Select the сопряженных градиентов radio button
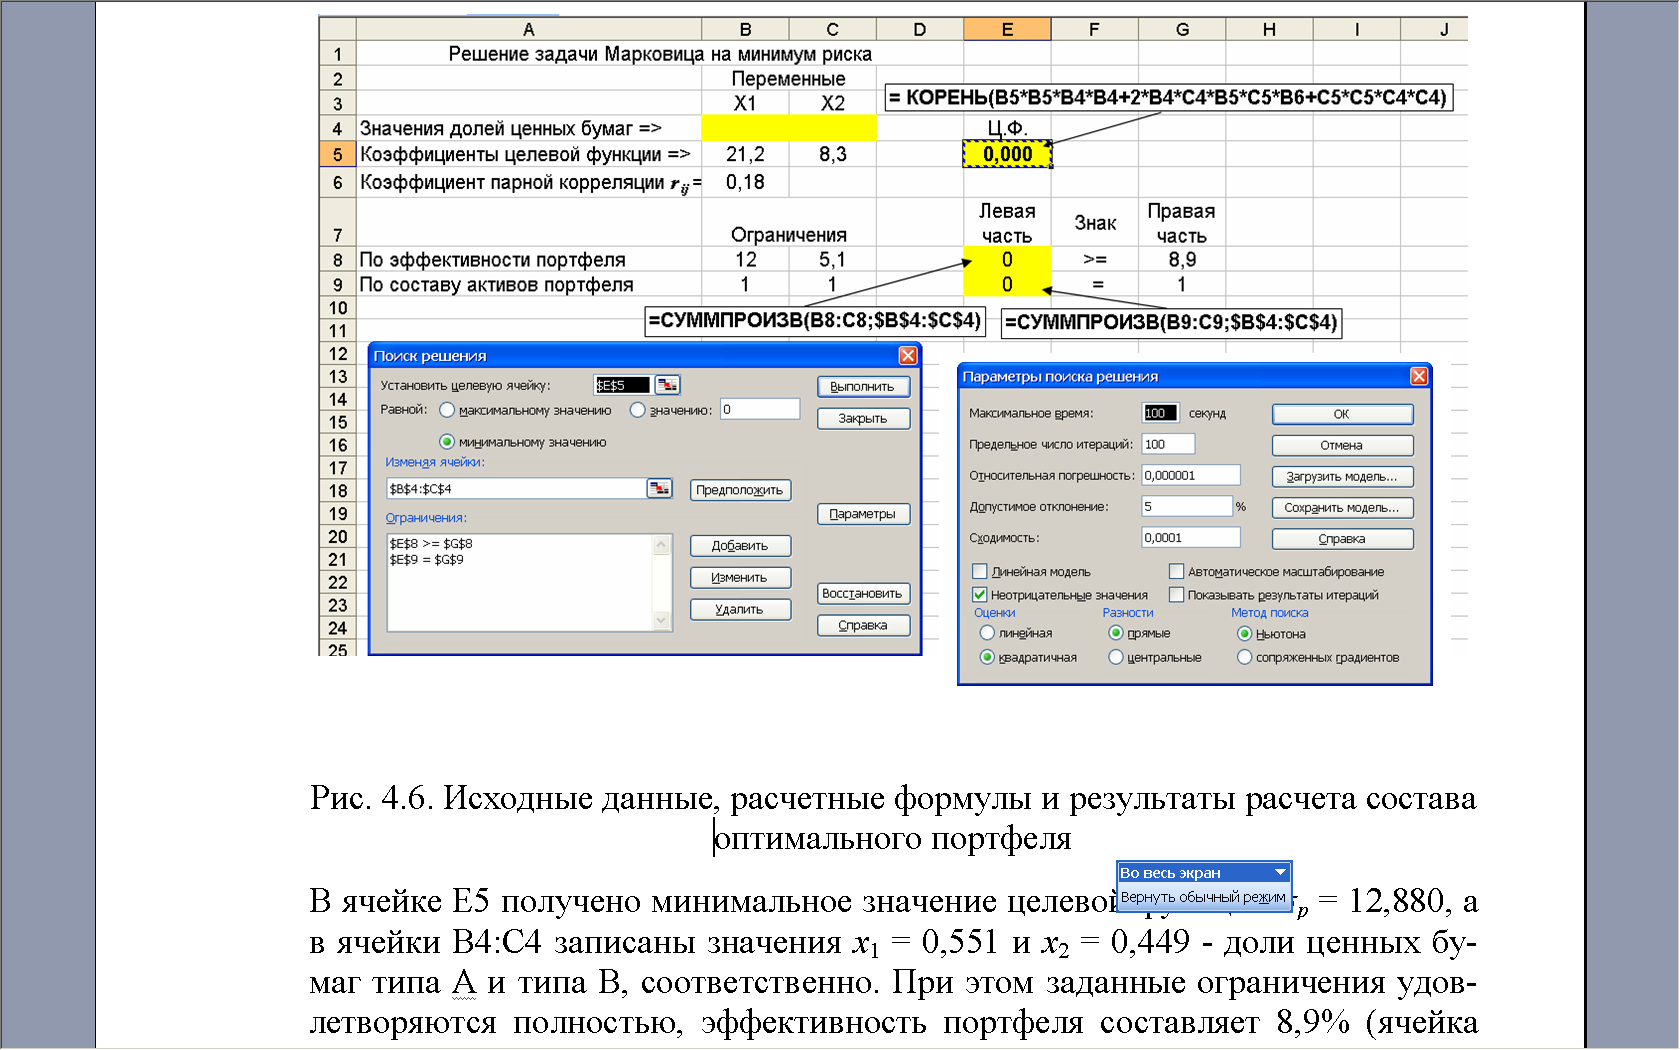Image resolution: width=1680 pixels, height=1050 pixels. [x=1245, y=657]
